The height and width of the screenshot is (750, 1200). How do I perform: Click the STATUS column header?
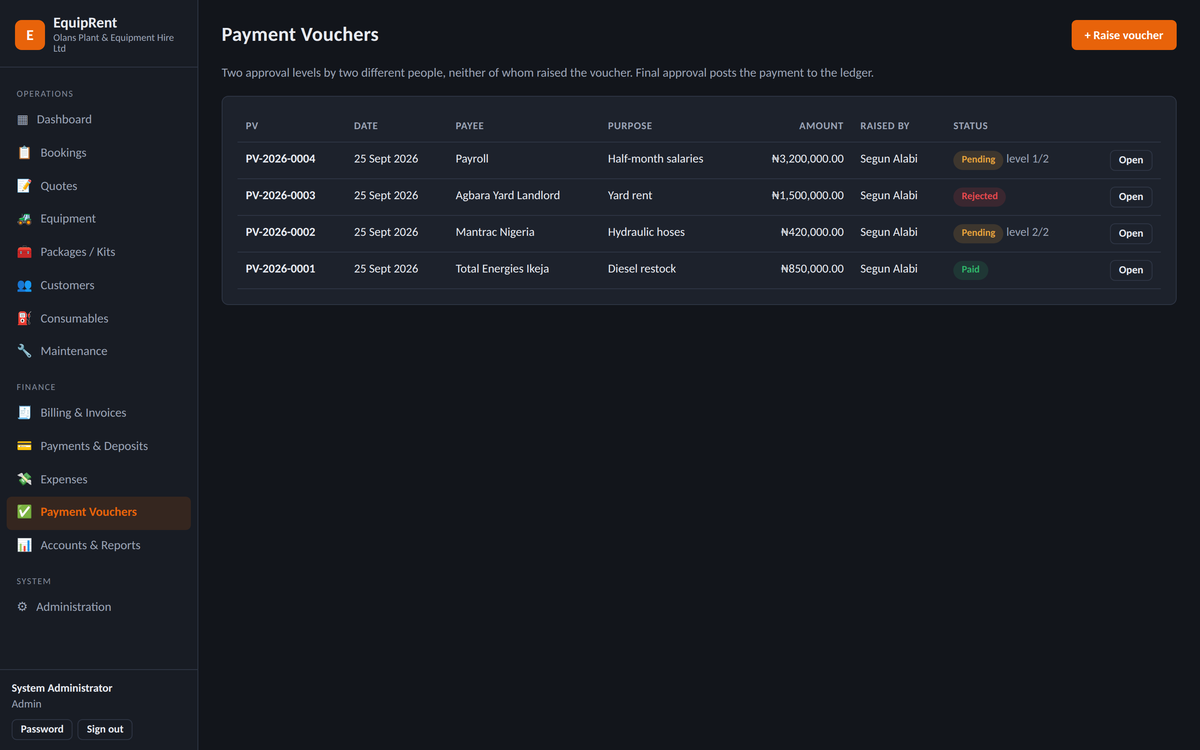[970, 126]
